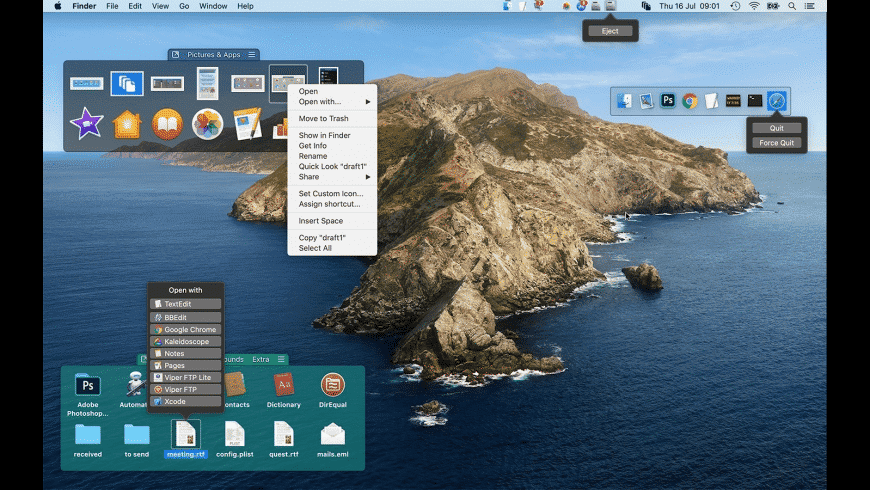Open the Pictures & Apps panel menu icon
The width and height of the screenshot is (870, 490).
click(252, 54)
